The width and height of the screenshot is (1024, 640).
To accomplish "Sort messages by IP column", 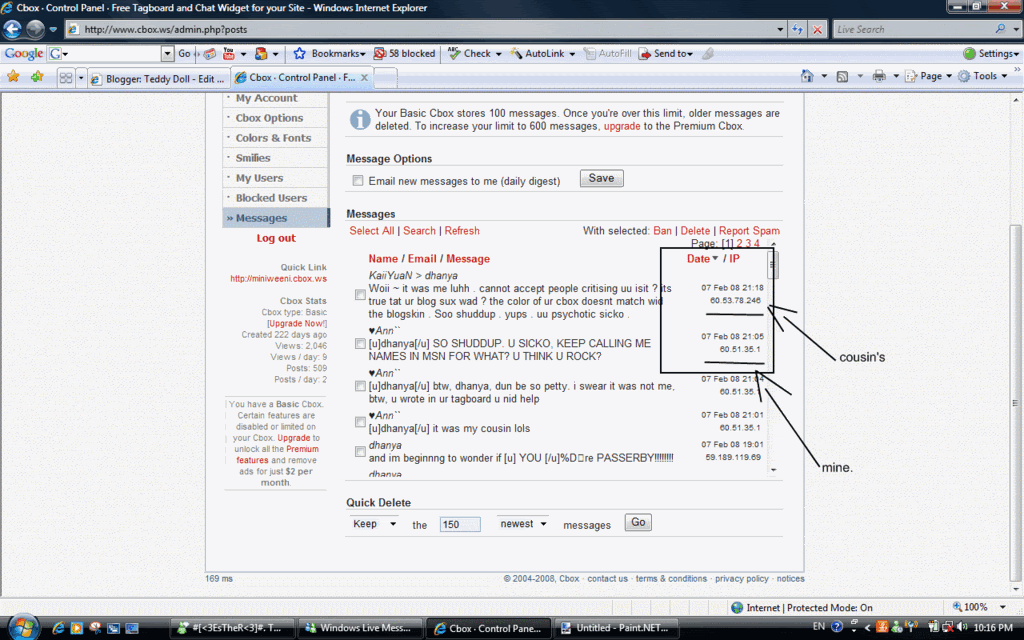I will [735, 259].
